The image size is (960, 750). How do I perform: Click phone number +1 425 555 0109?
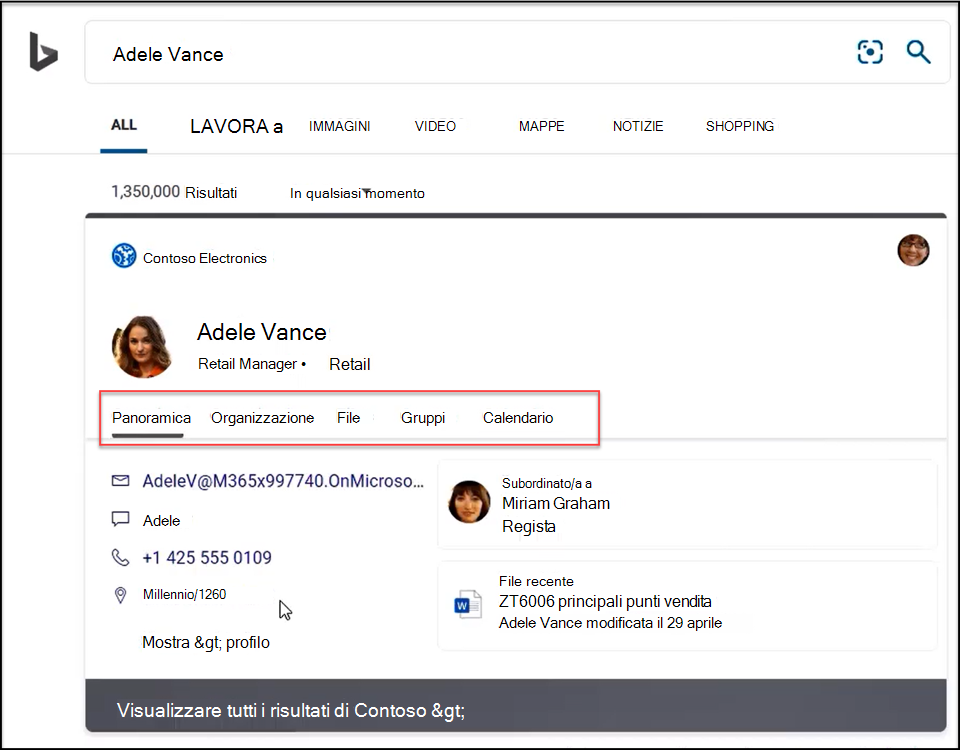tap(207, 557)
